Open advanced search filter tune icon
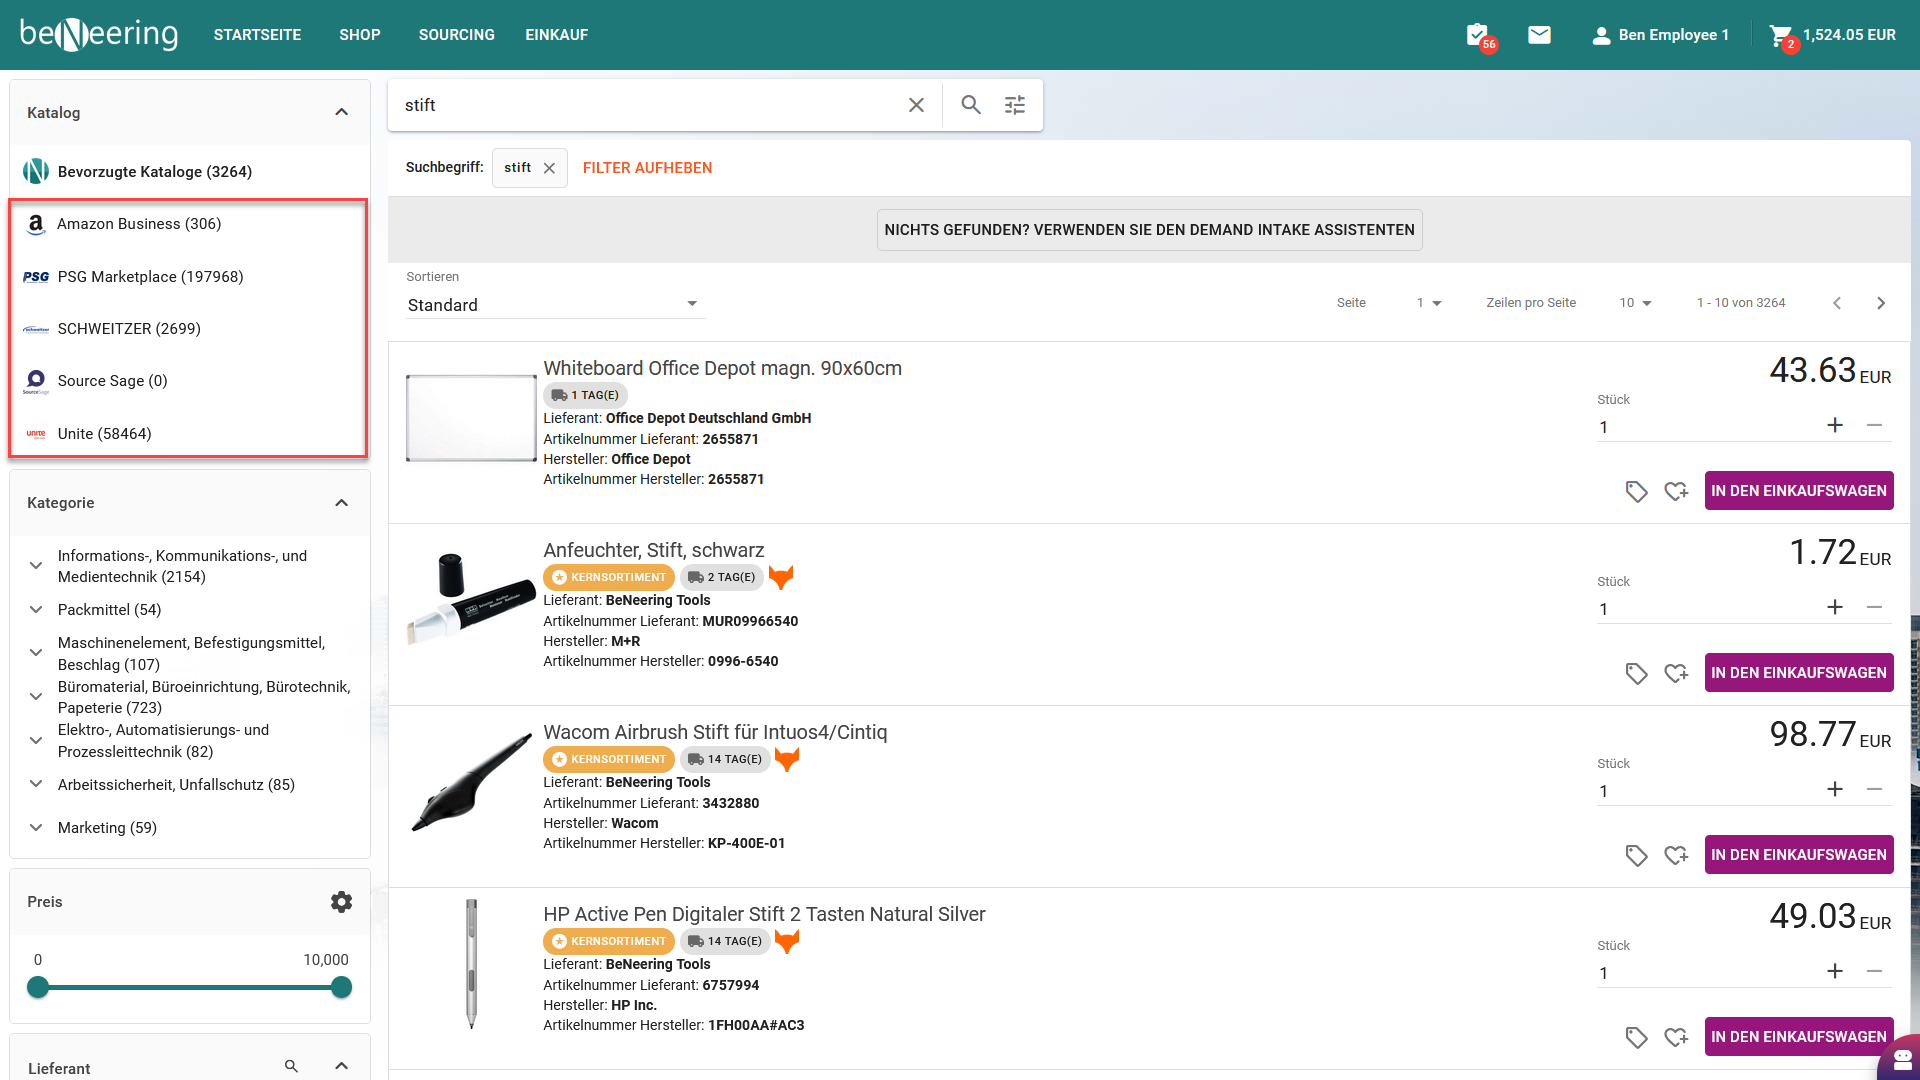The height and width of the screenshot is (1080, 1920). [x=1014, y=105]
